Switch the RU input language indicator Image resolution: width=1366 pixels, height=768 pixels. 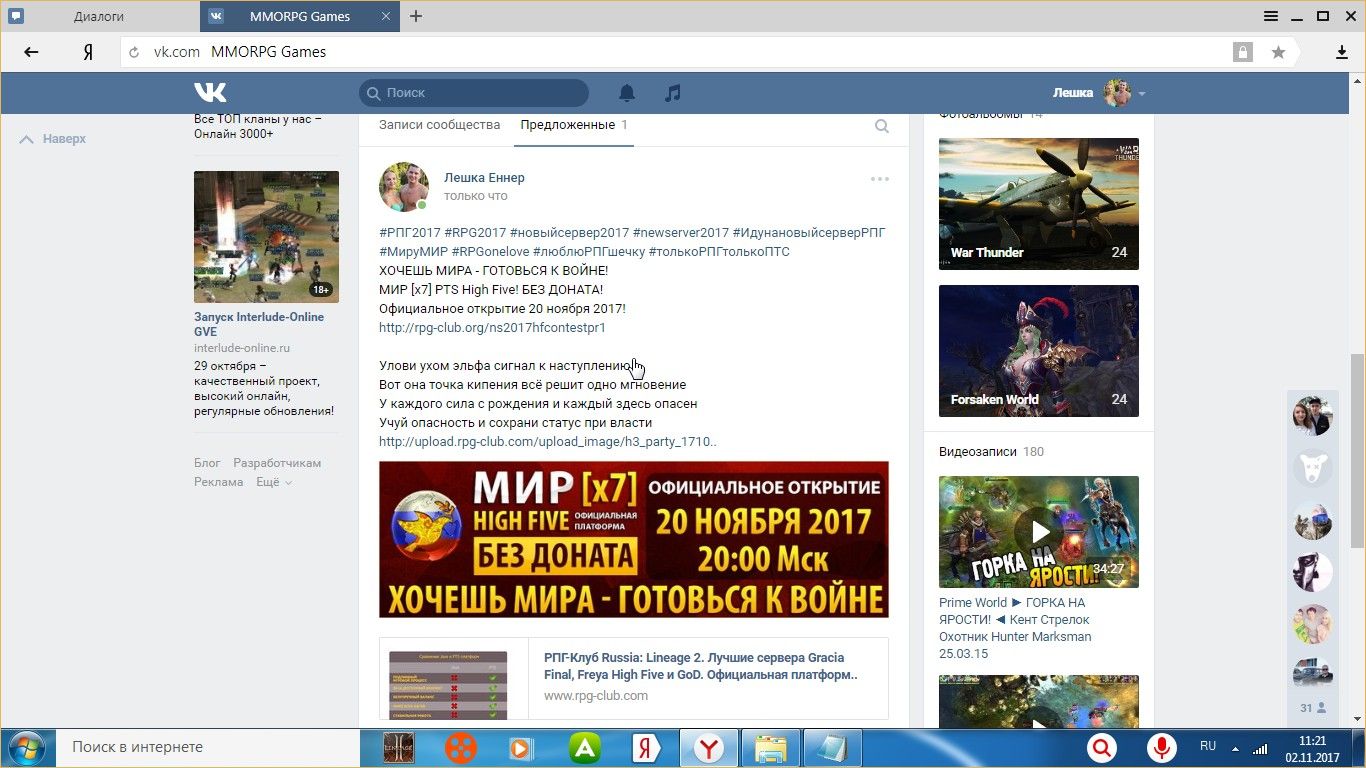pos(1208,746)
